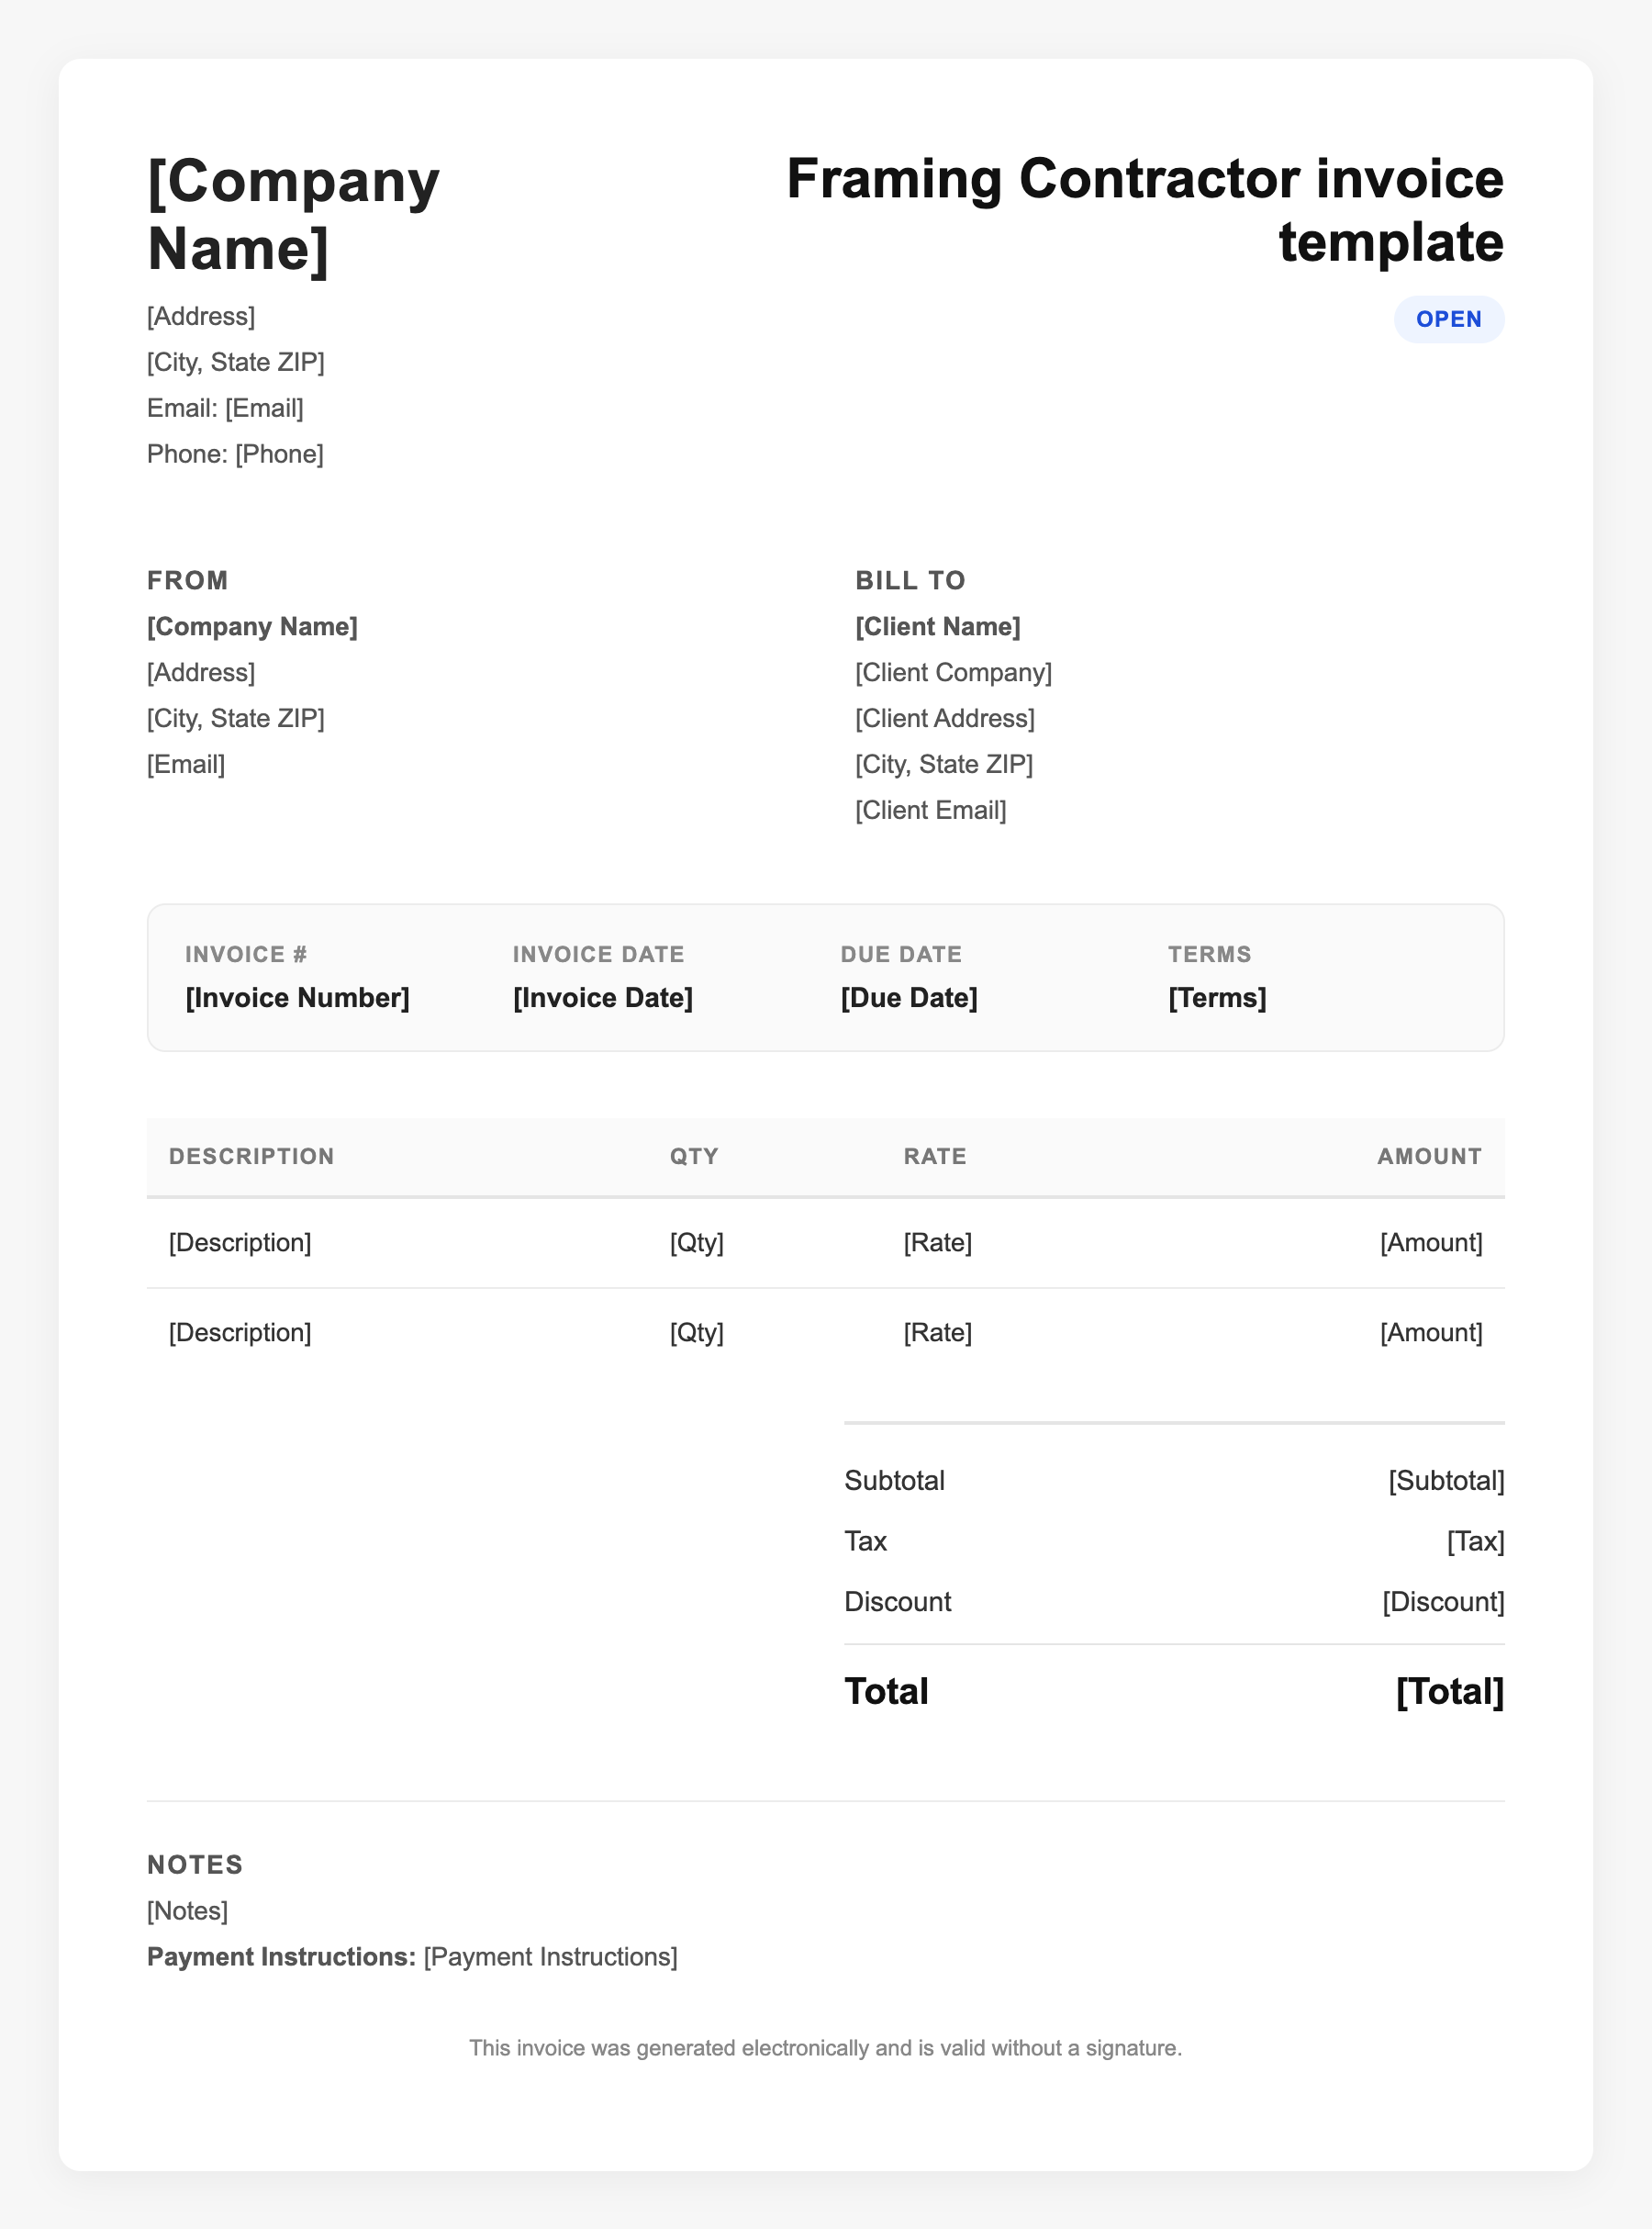Screen dimensions: 1652x2229
Task: Click the Client Company placeholder
Action: 953,673
